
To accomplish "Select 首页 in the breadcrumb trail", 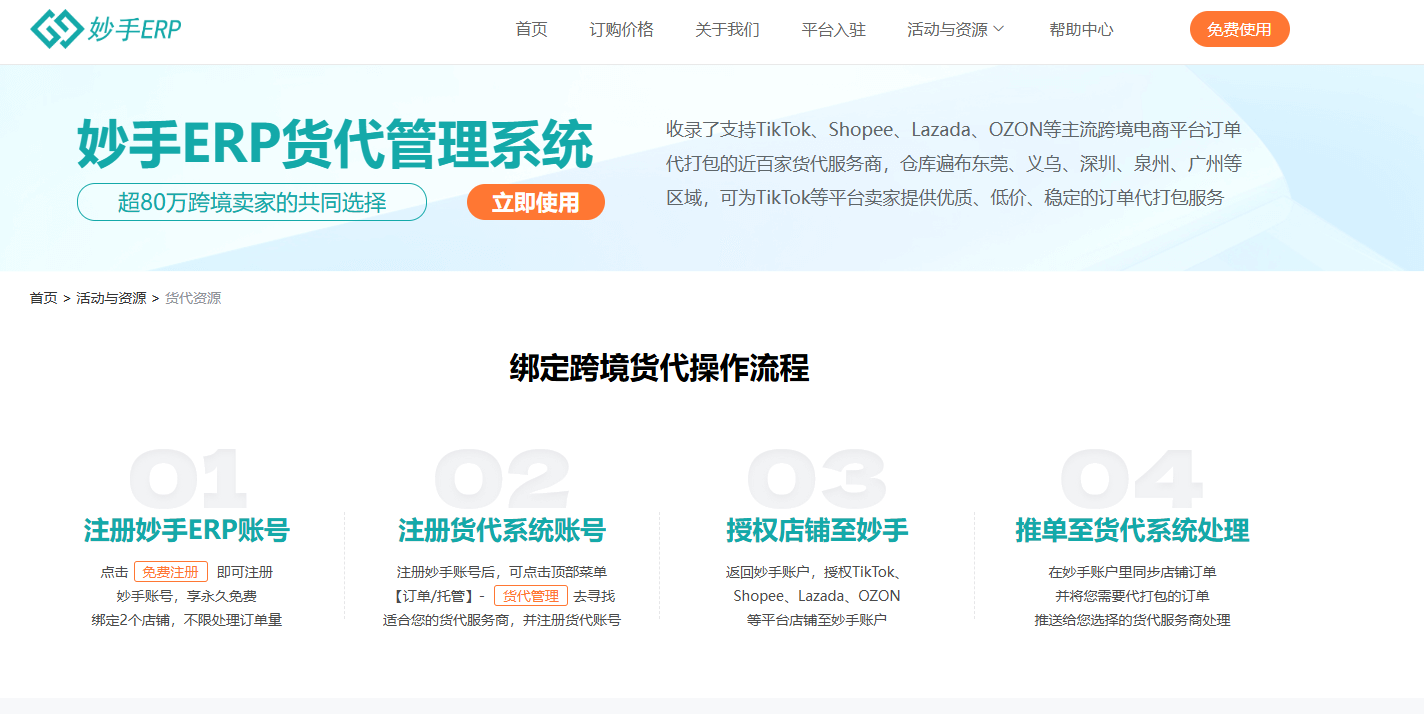I will pyautogui.click(x=43, y=298).
